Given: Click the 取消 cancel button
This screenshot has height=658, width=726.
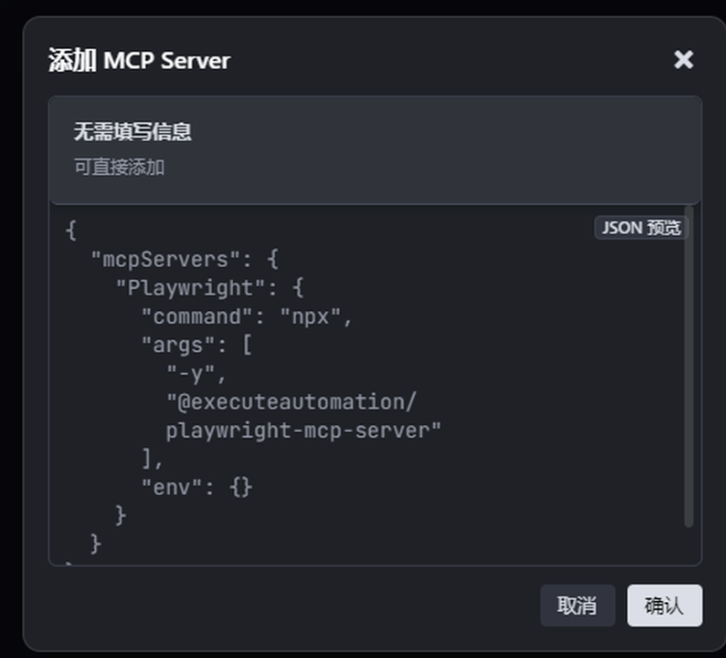Looking at the screenshot, I should click(577, 605).
